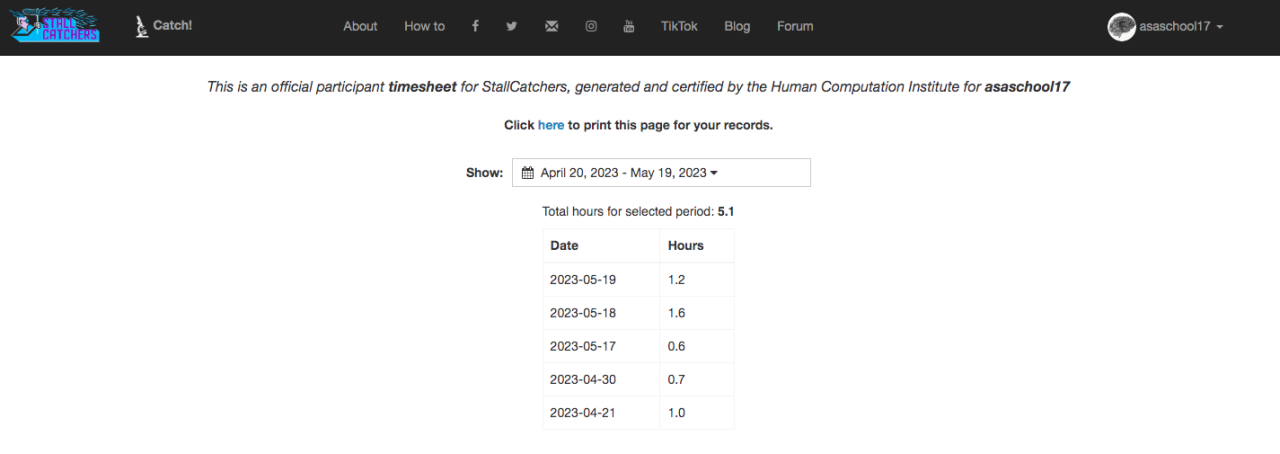Image resolution: width=1280 pixels, height=454 pixels.
Task: Click the email envelope icon
Action: 551,27
